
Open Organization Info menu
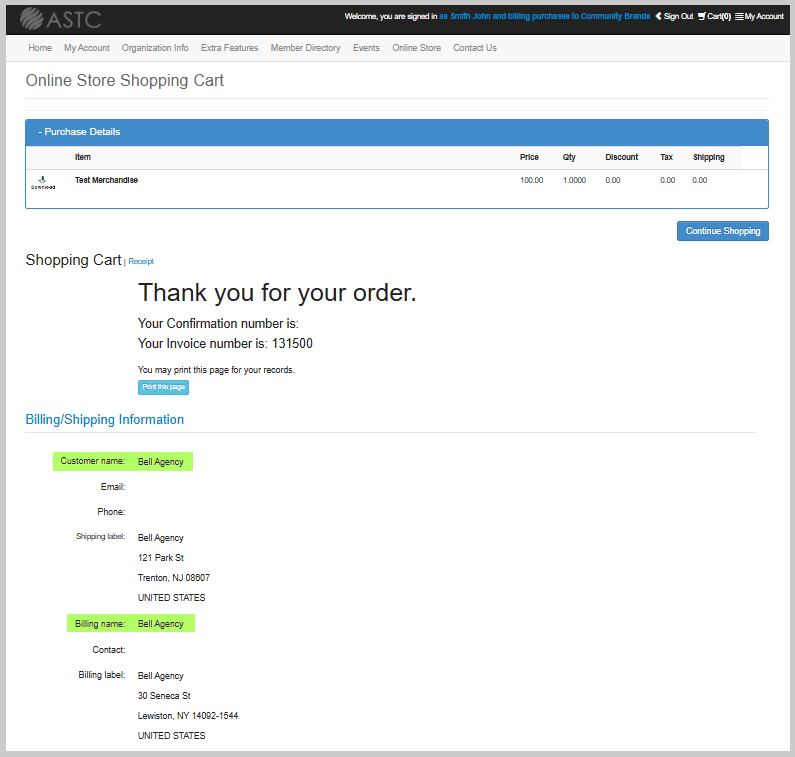coord(155,48)
